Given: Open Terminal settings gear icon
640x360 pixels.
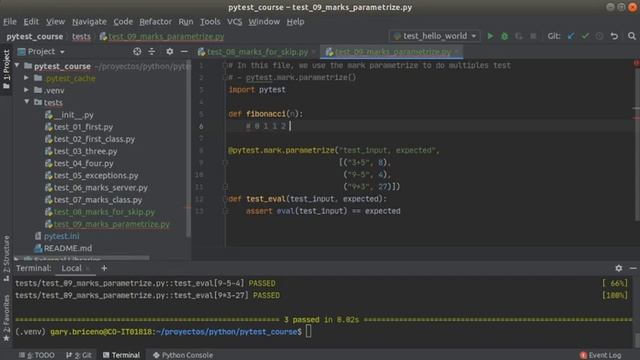Looking at the screenshot, I should (x=619, y=268).
